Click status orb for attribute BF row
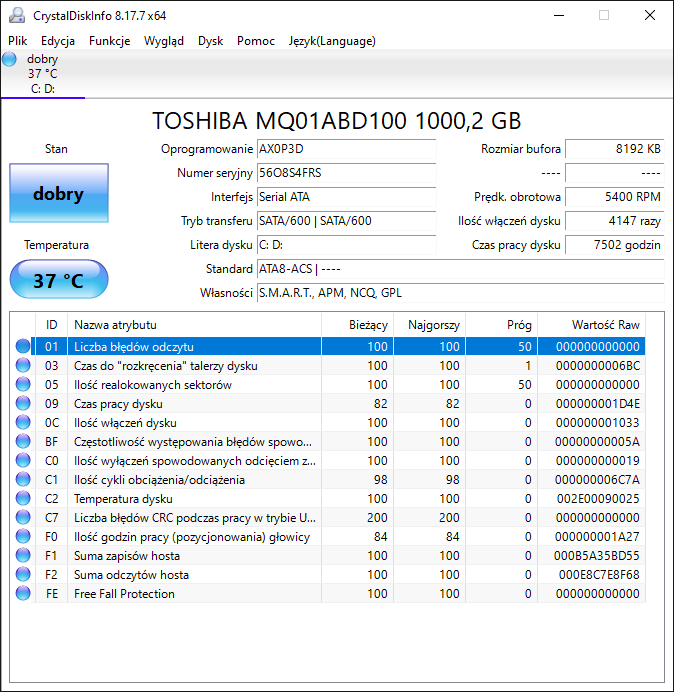The width and height of the screenshot is (674, 692). point(23,441)
